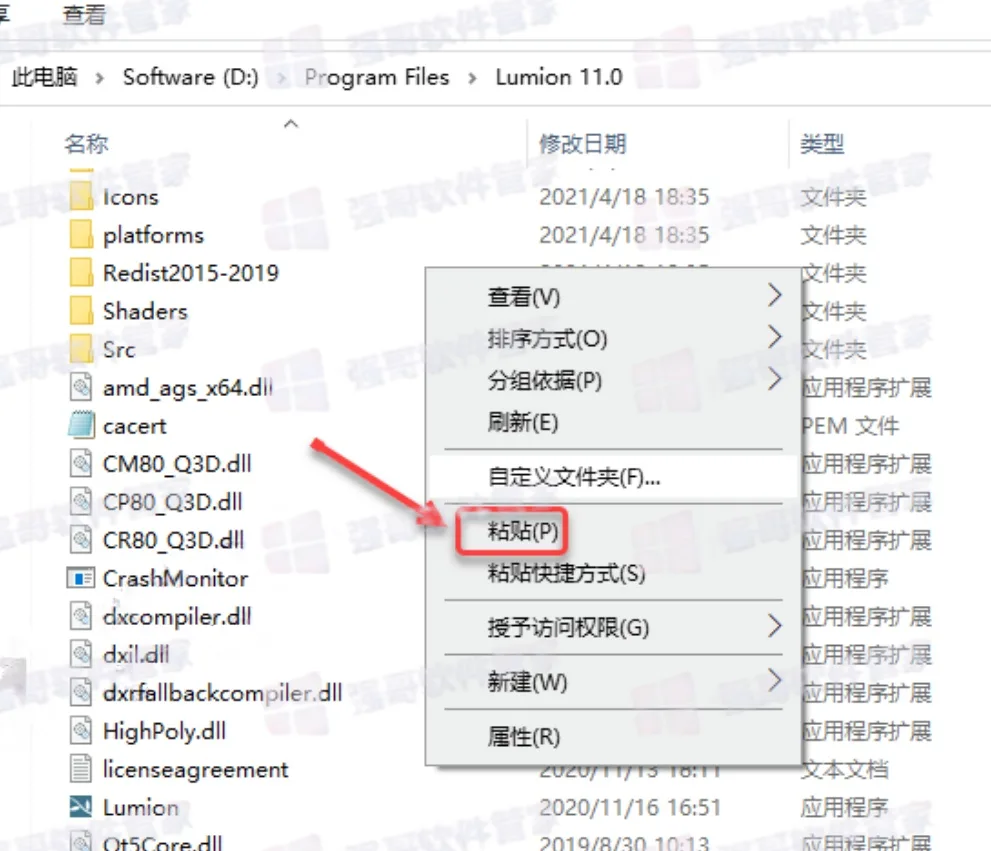Image resolution: width=991 pixels, height=851 pixels.
Task: Open dropdown arrow after Software (D:) breadcrumb
Action: point(281,78)
